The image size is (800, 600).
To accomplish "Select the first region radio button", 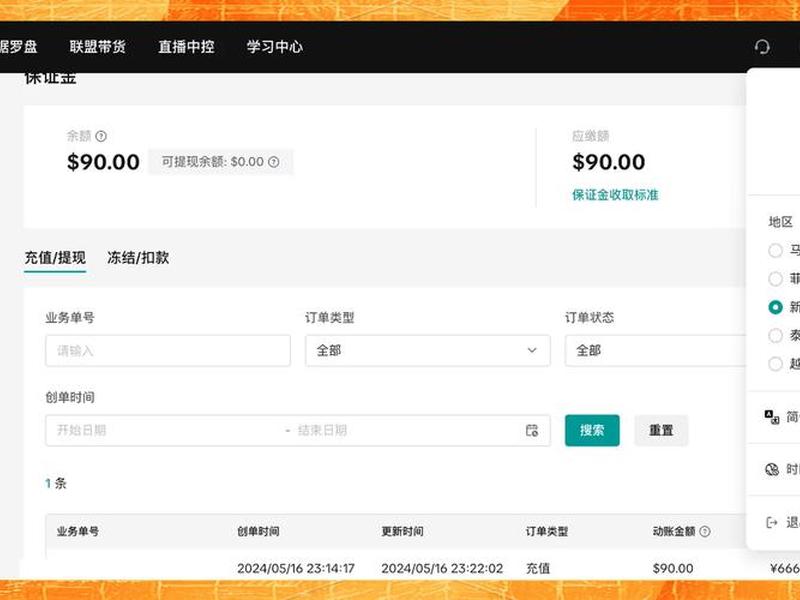I will 775,251.
